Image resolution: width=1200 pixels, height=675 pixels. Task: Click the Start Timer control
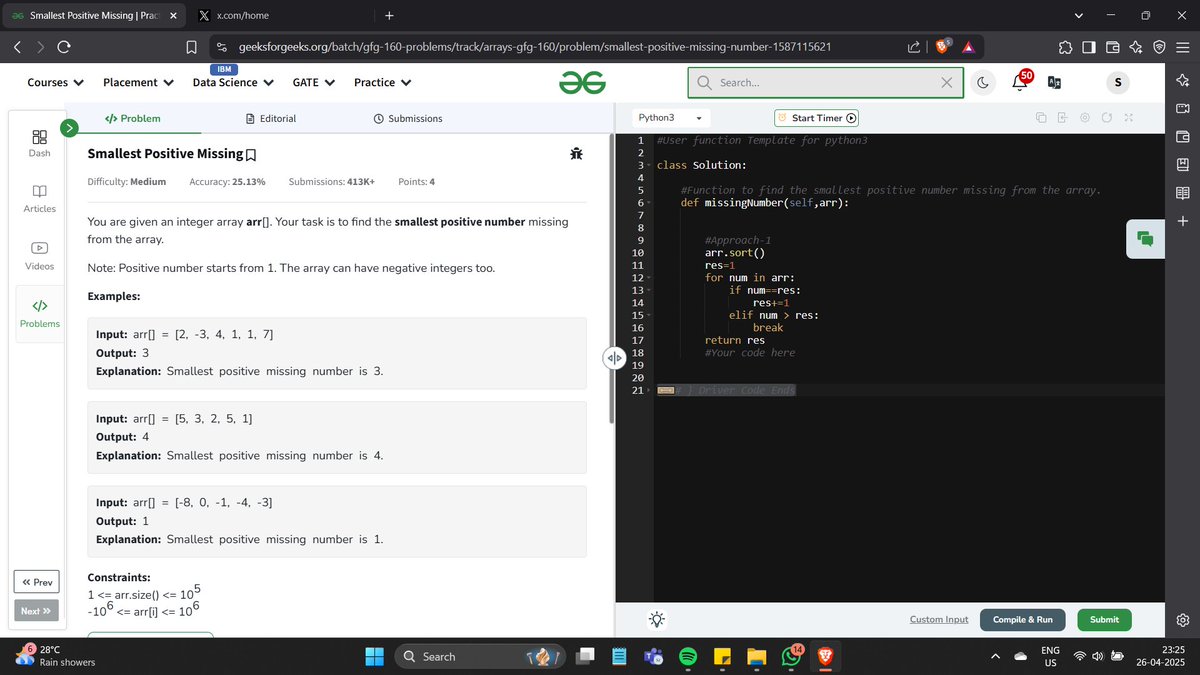click(x=816, y=117)
